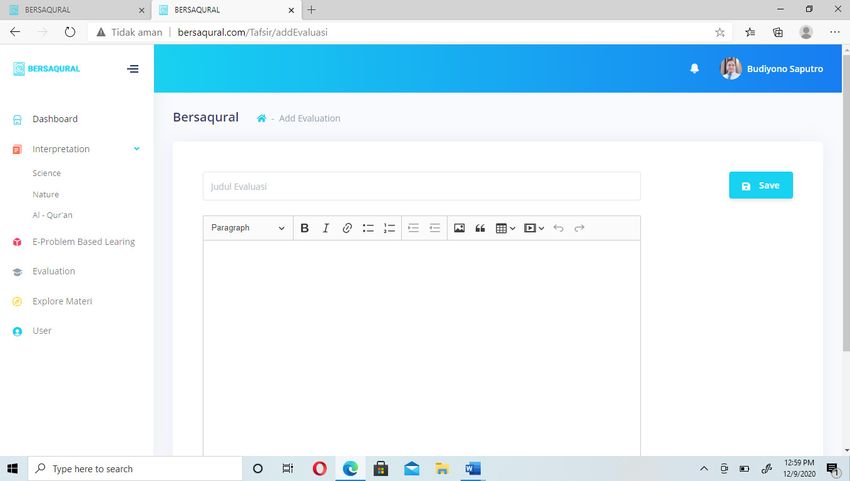Open File Explorer from the taskbar
850x481 pixels.
pos(442,469)
